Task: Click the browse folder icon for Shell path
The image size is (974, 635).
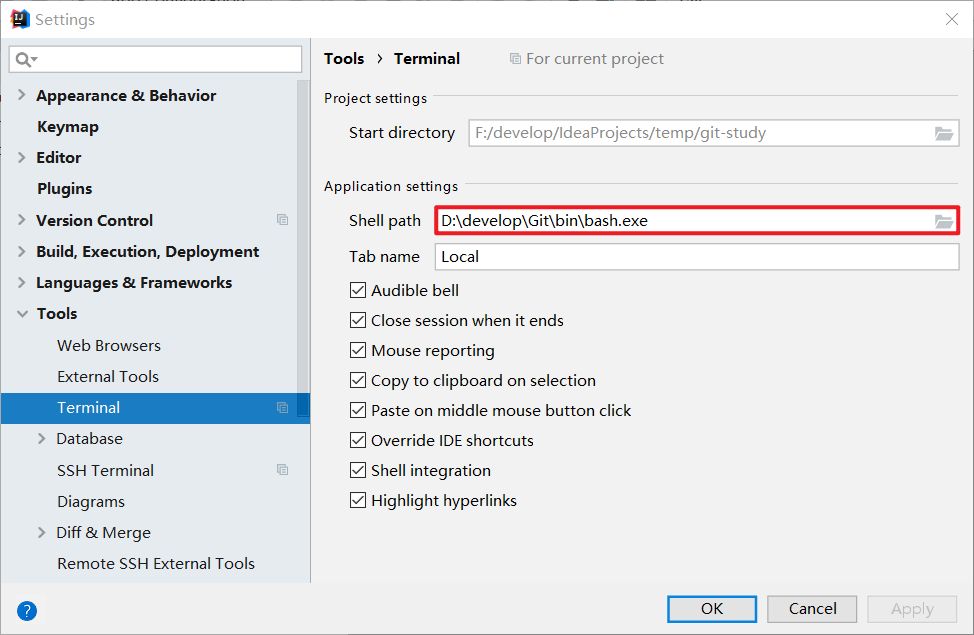Action: [943, 221]
